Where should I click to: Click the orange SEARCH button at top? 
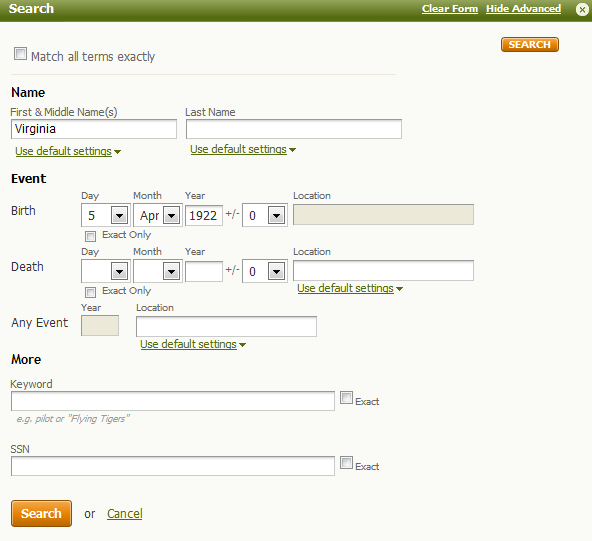click(x=530, y=45)
